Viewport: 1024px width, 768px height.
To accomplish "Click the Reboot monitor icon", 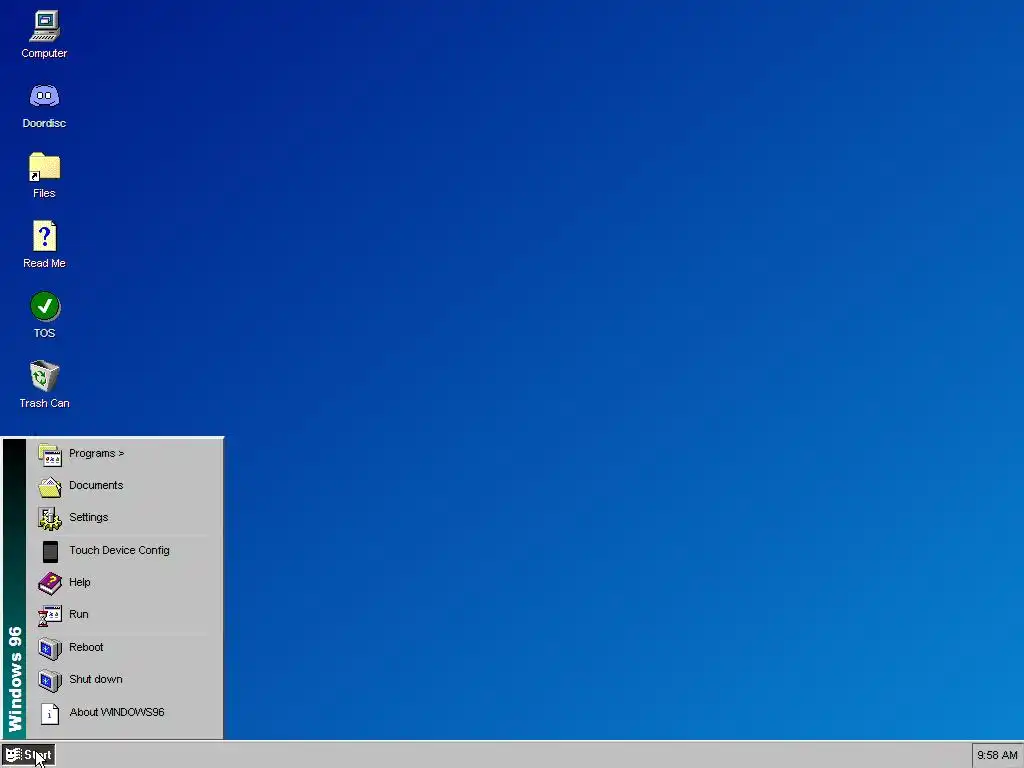I will point(50,648).
